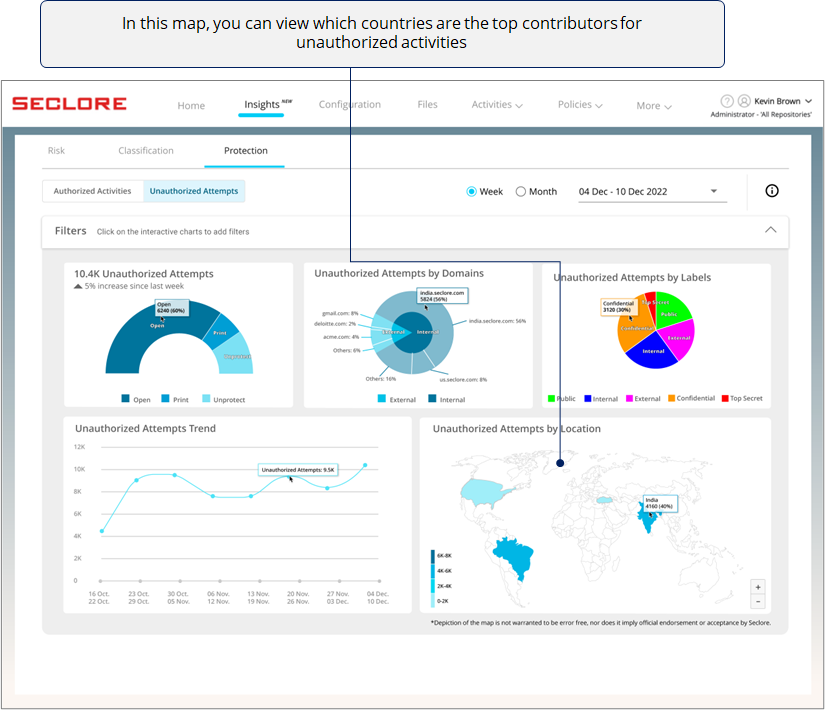Select the Week radio button

(471, 192)
